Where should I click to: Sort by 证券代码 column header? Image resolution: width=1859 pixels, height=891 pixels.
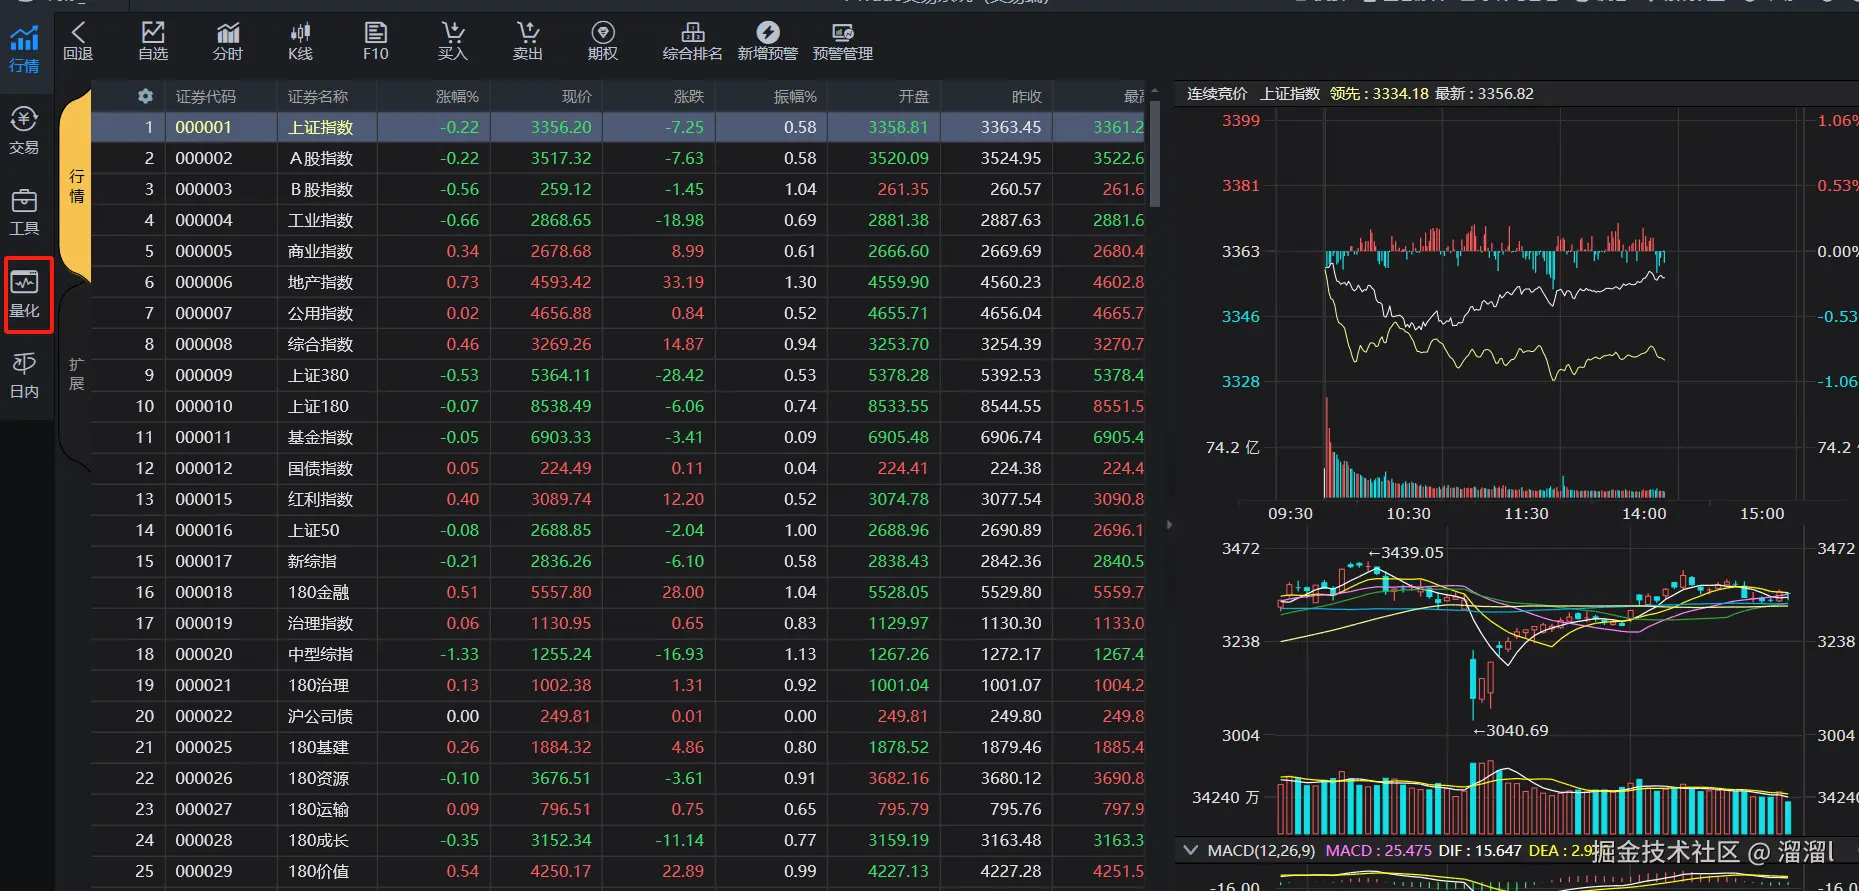tap(206, 97)
